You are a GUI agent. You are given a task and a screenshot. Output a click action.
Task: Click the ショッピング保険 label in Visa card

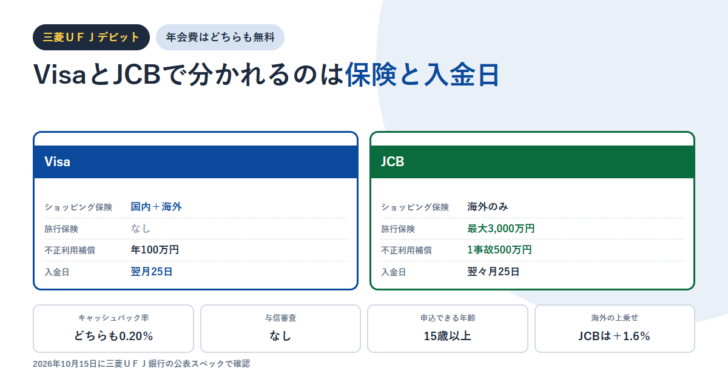pyautogui.click(x=78, y=207)
